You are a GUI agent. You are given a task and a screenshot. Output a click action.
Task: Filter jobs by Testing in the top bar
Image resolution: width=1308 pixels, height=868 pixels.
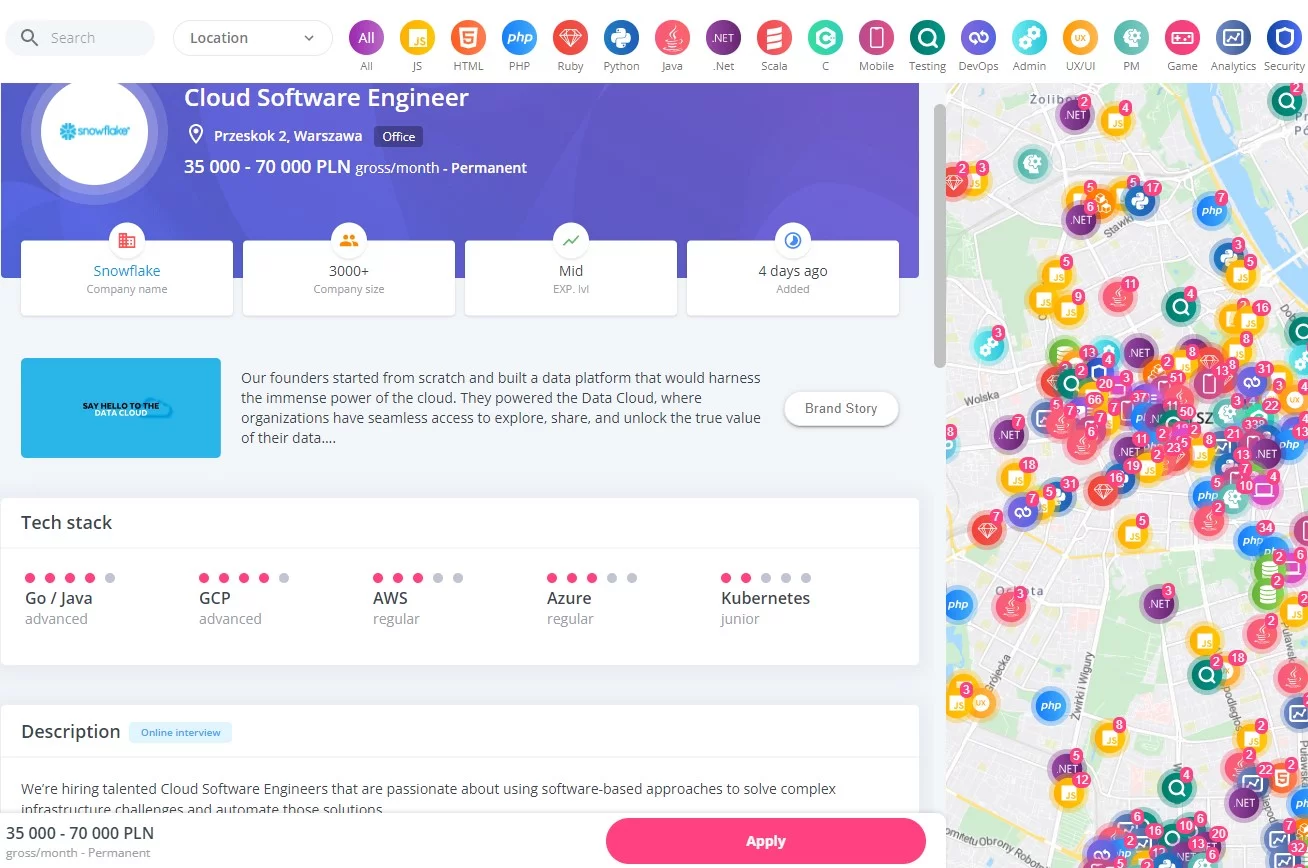click(927, 38)
